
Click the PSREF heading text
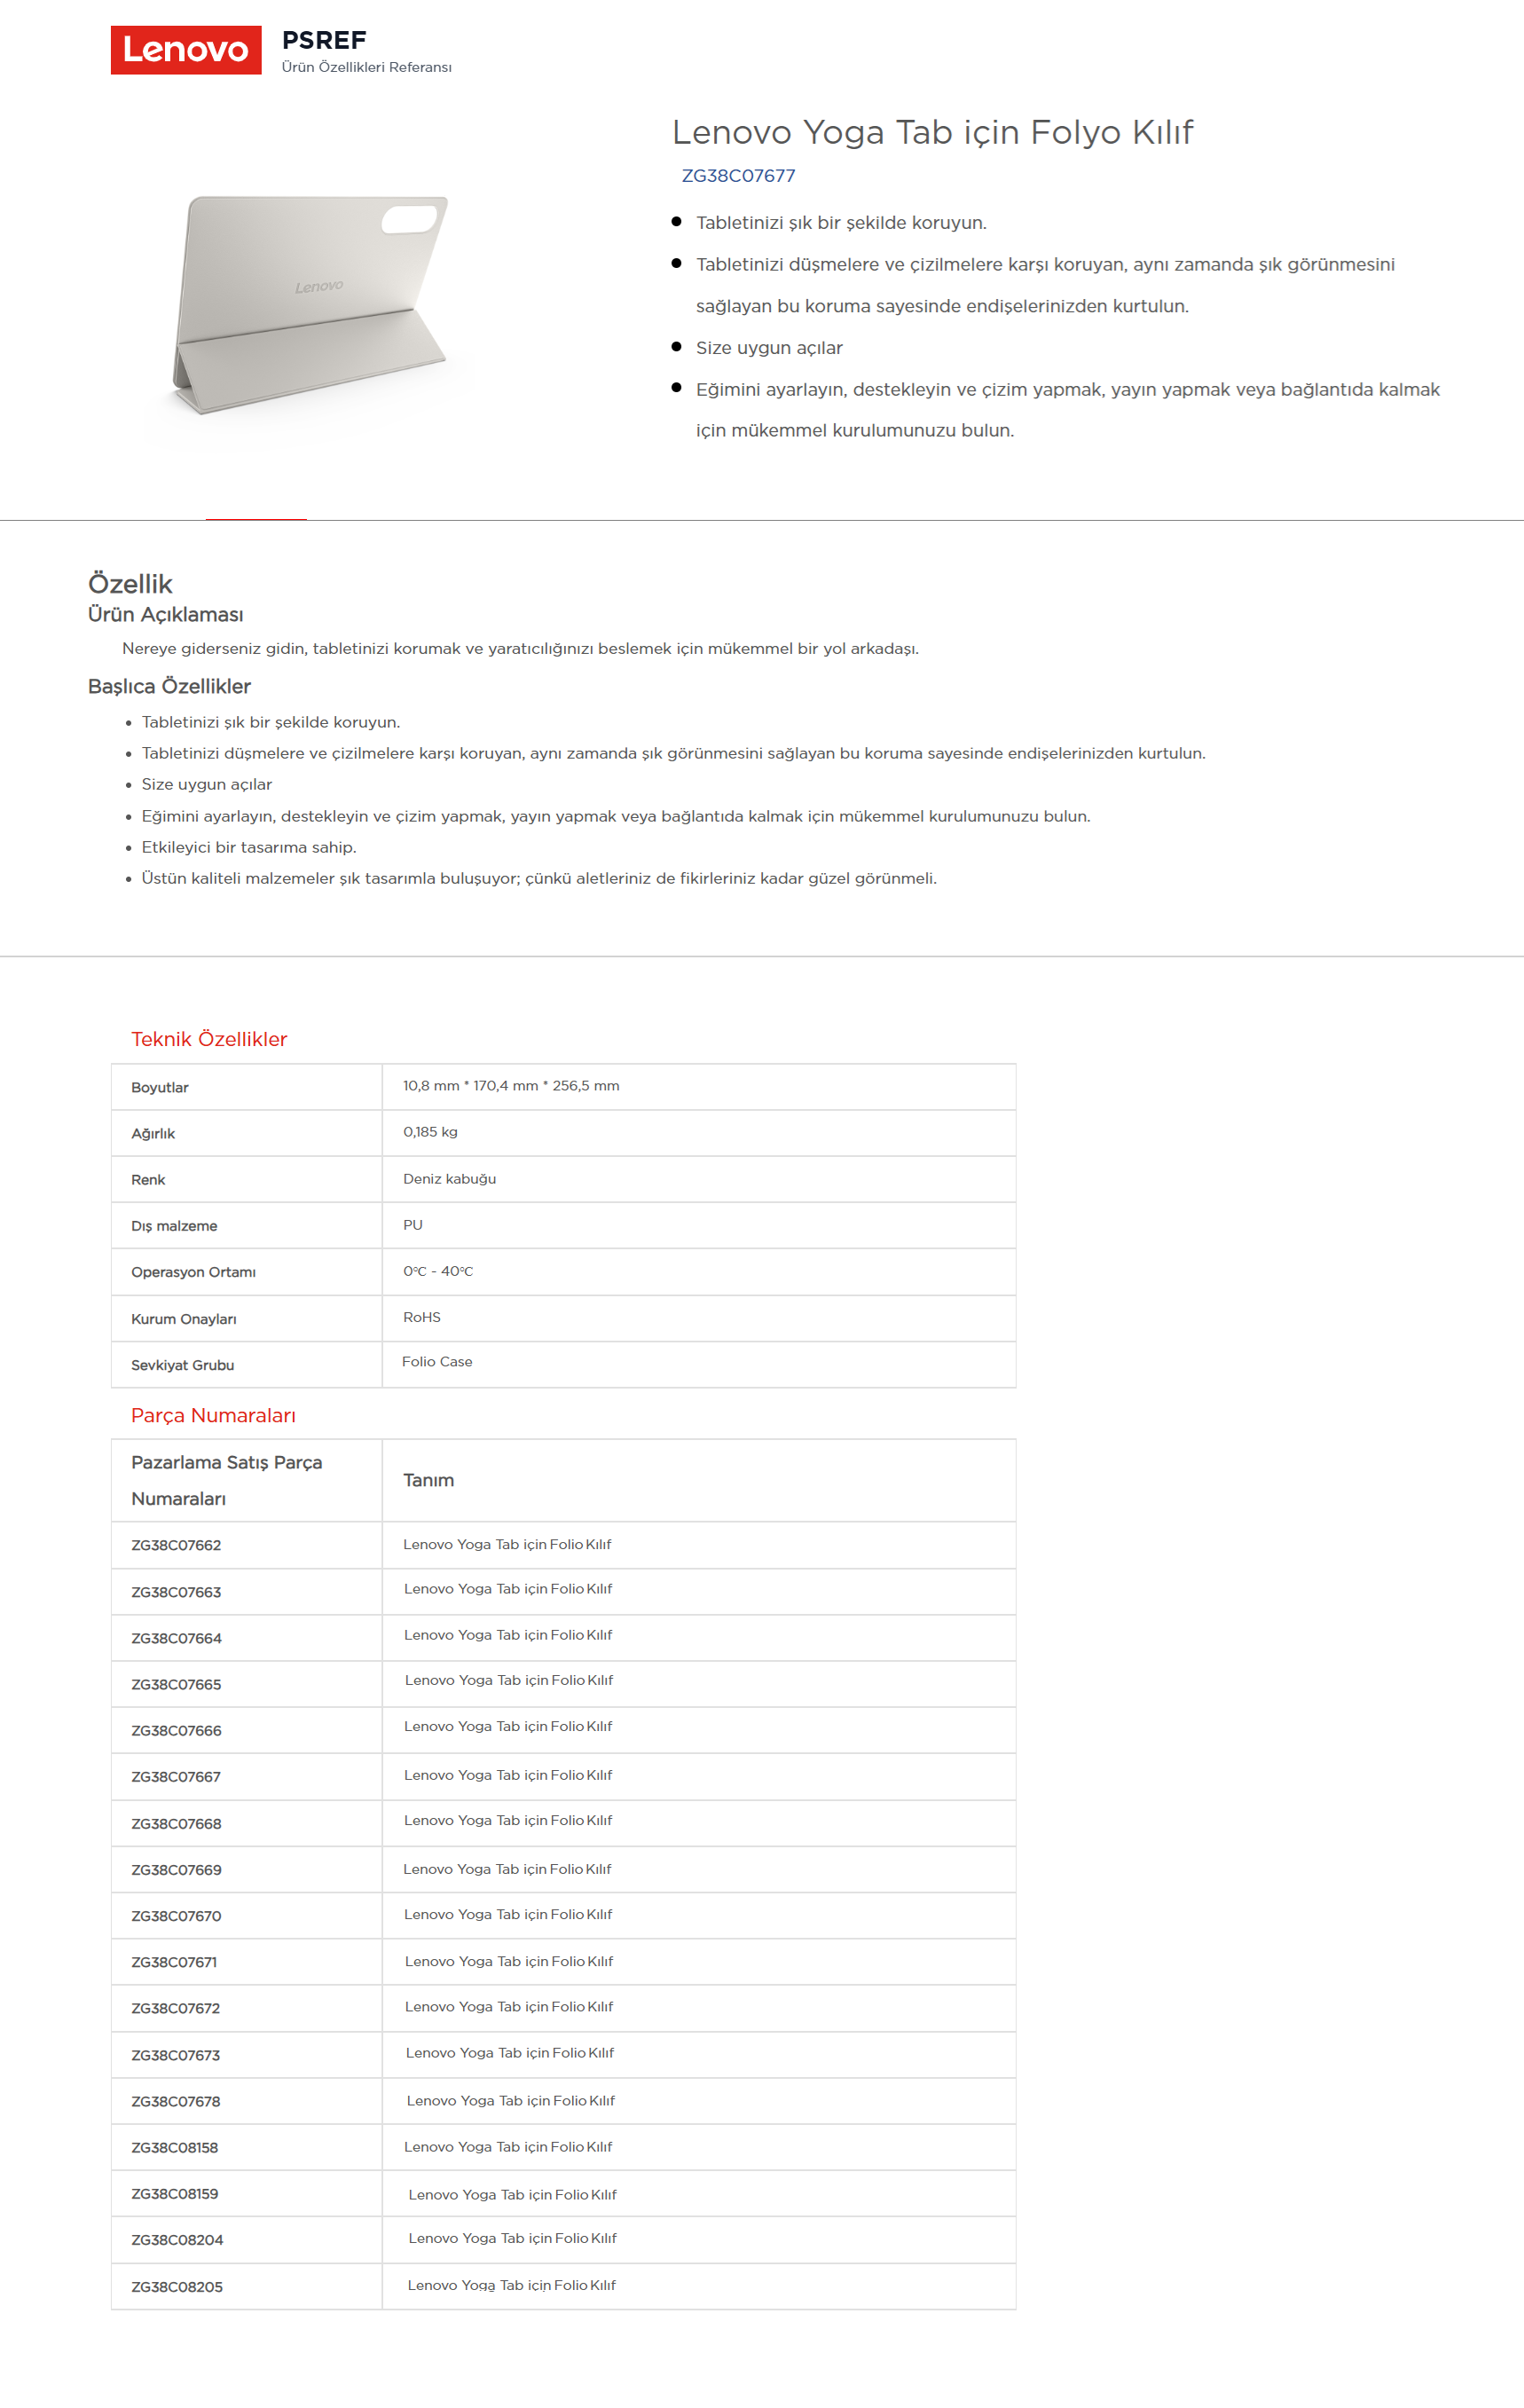[324, 40]
